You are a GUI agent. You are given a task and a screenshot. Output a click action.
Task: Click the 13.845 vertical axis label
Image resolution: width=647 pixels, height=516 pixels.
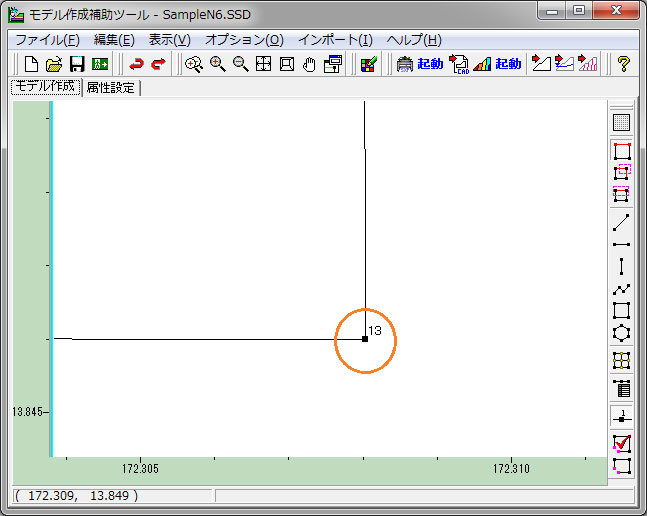(x=28, y=412)
